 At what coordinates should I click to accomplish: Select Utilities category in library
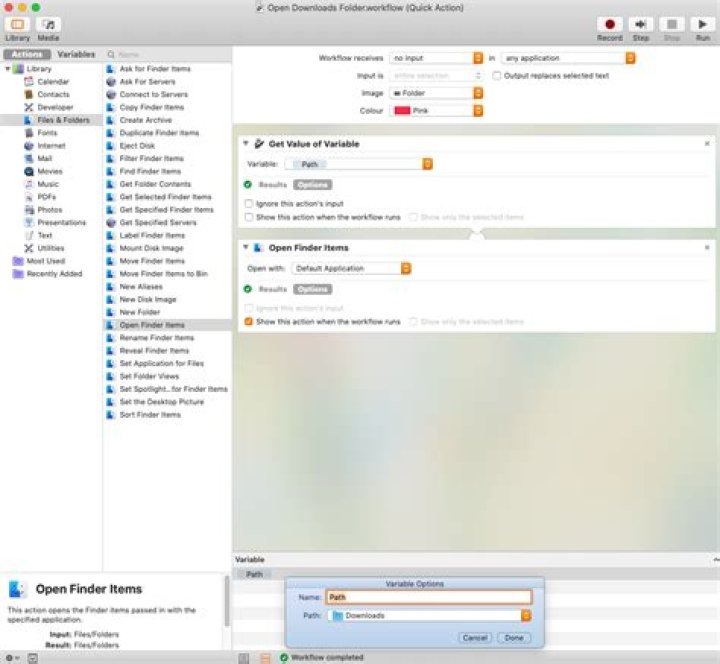click(x=51, y=248)
